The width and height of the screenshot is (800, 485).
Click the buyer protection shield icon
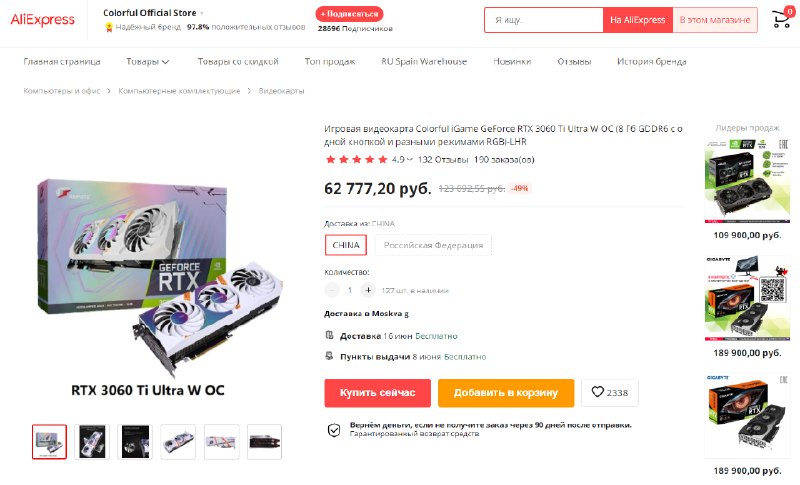point(334,430)
